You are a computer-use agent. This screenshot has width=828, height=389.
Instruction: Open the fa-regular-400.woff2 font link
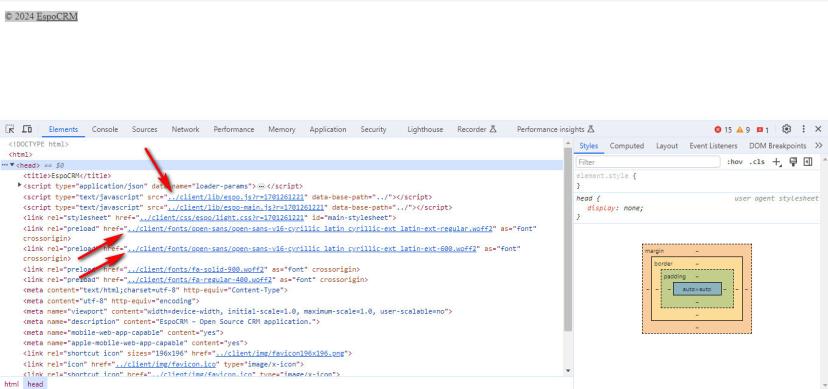[x=200, y=280]
